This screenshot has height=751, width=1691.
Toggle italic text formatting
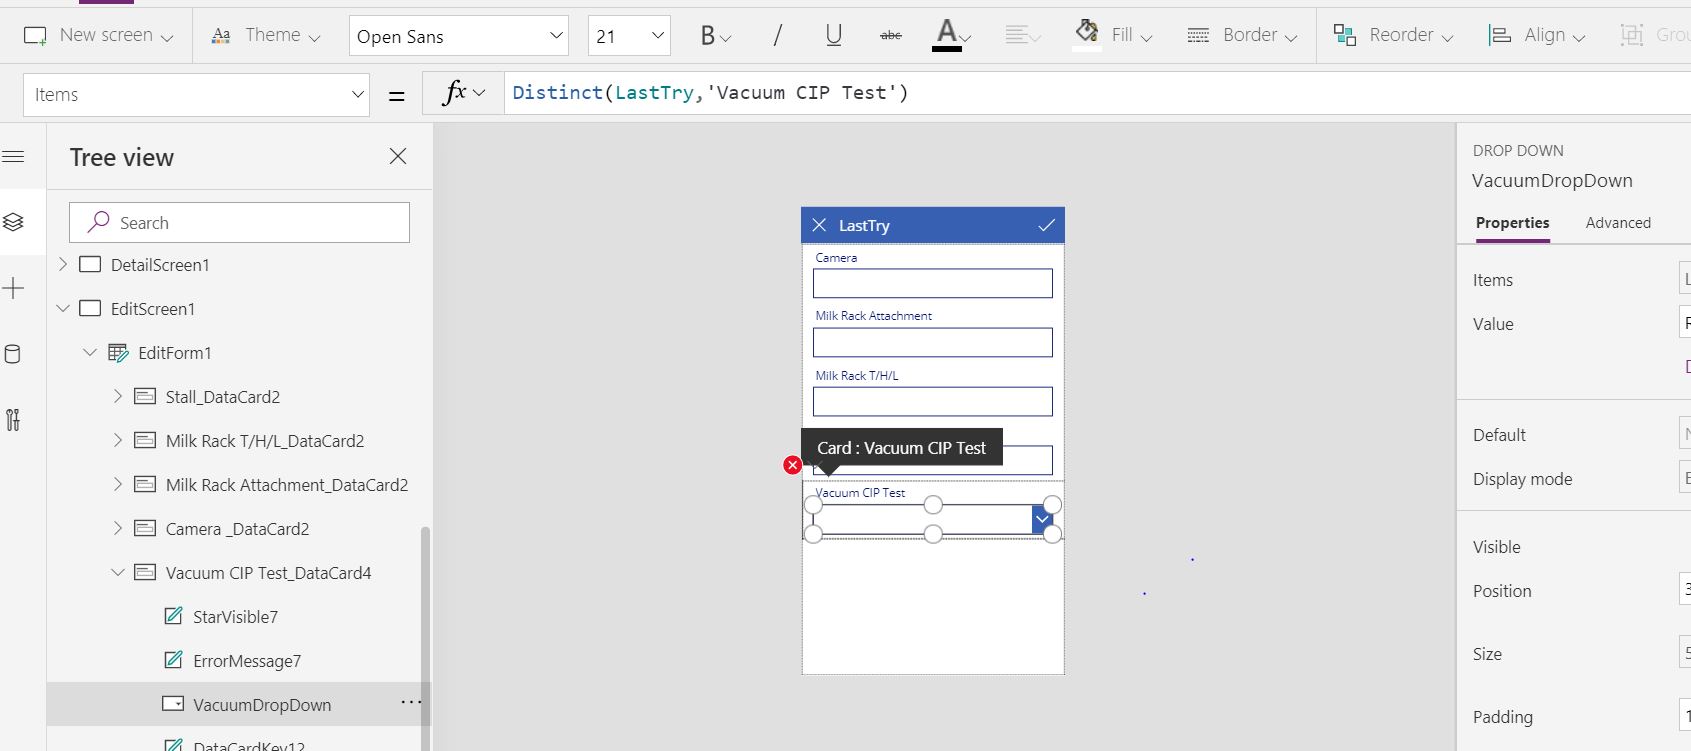(x=777, y=36)
